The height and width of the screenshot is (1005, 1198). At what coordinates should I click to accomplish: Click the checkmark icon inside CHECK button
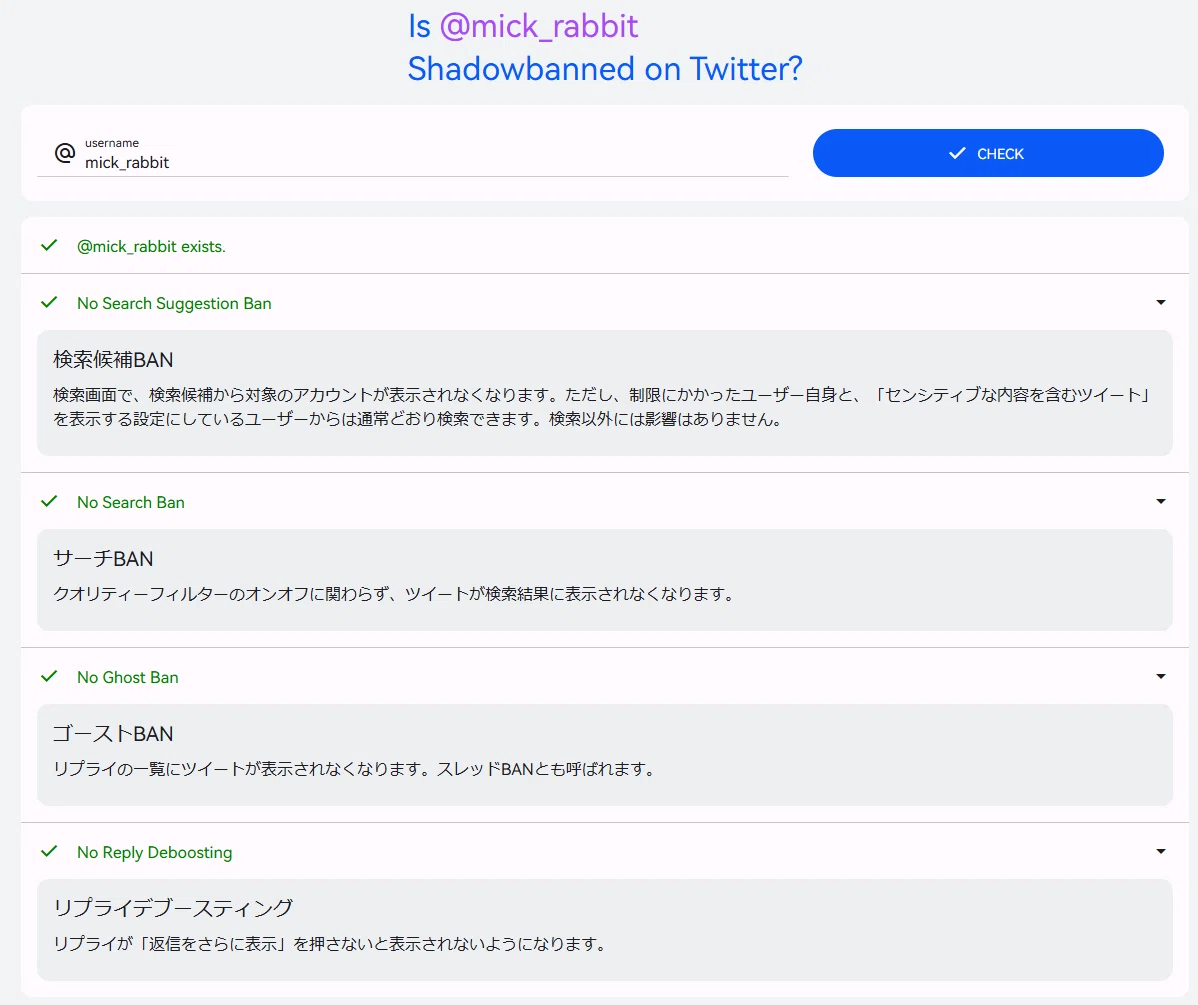coord(957,154)
